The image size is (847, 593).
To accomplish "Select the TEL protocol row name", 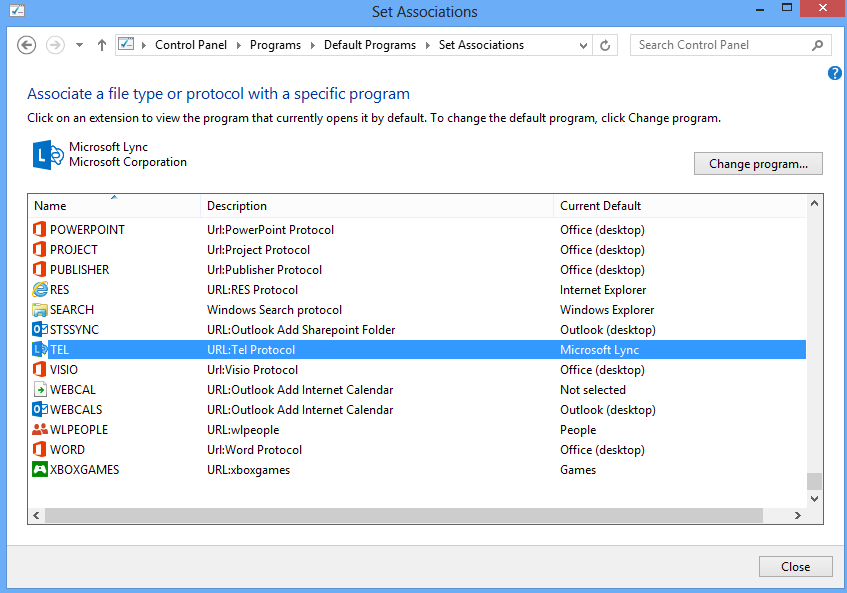I will click(59, 349).
